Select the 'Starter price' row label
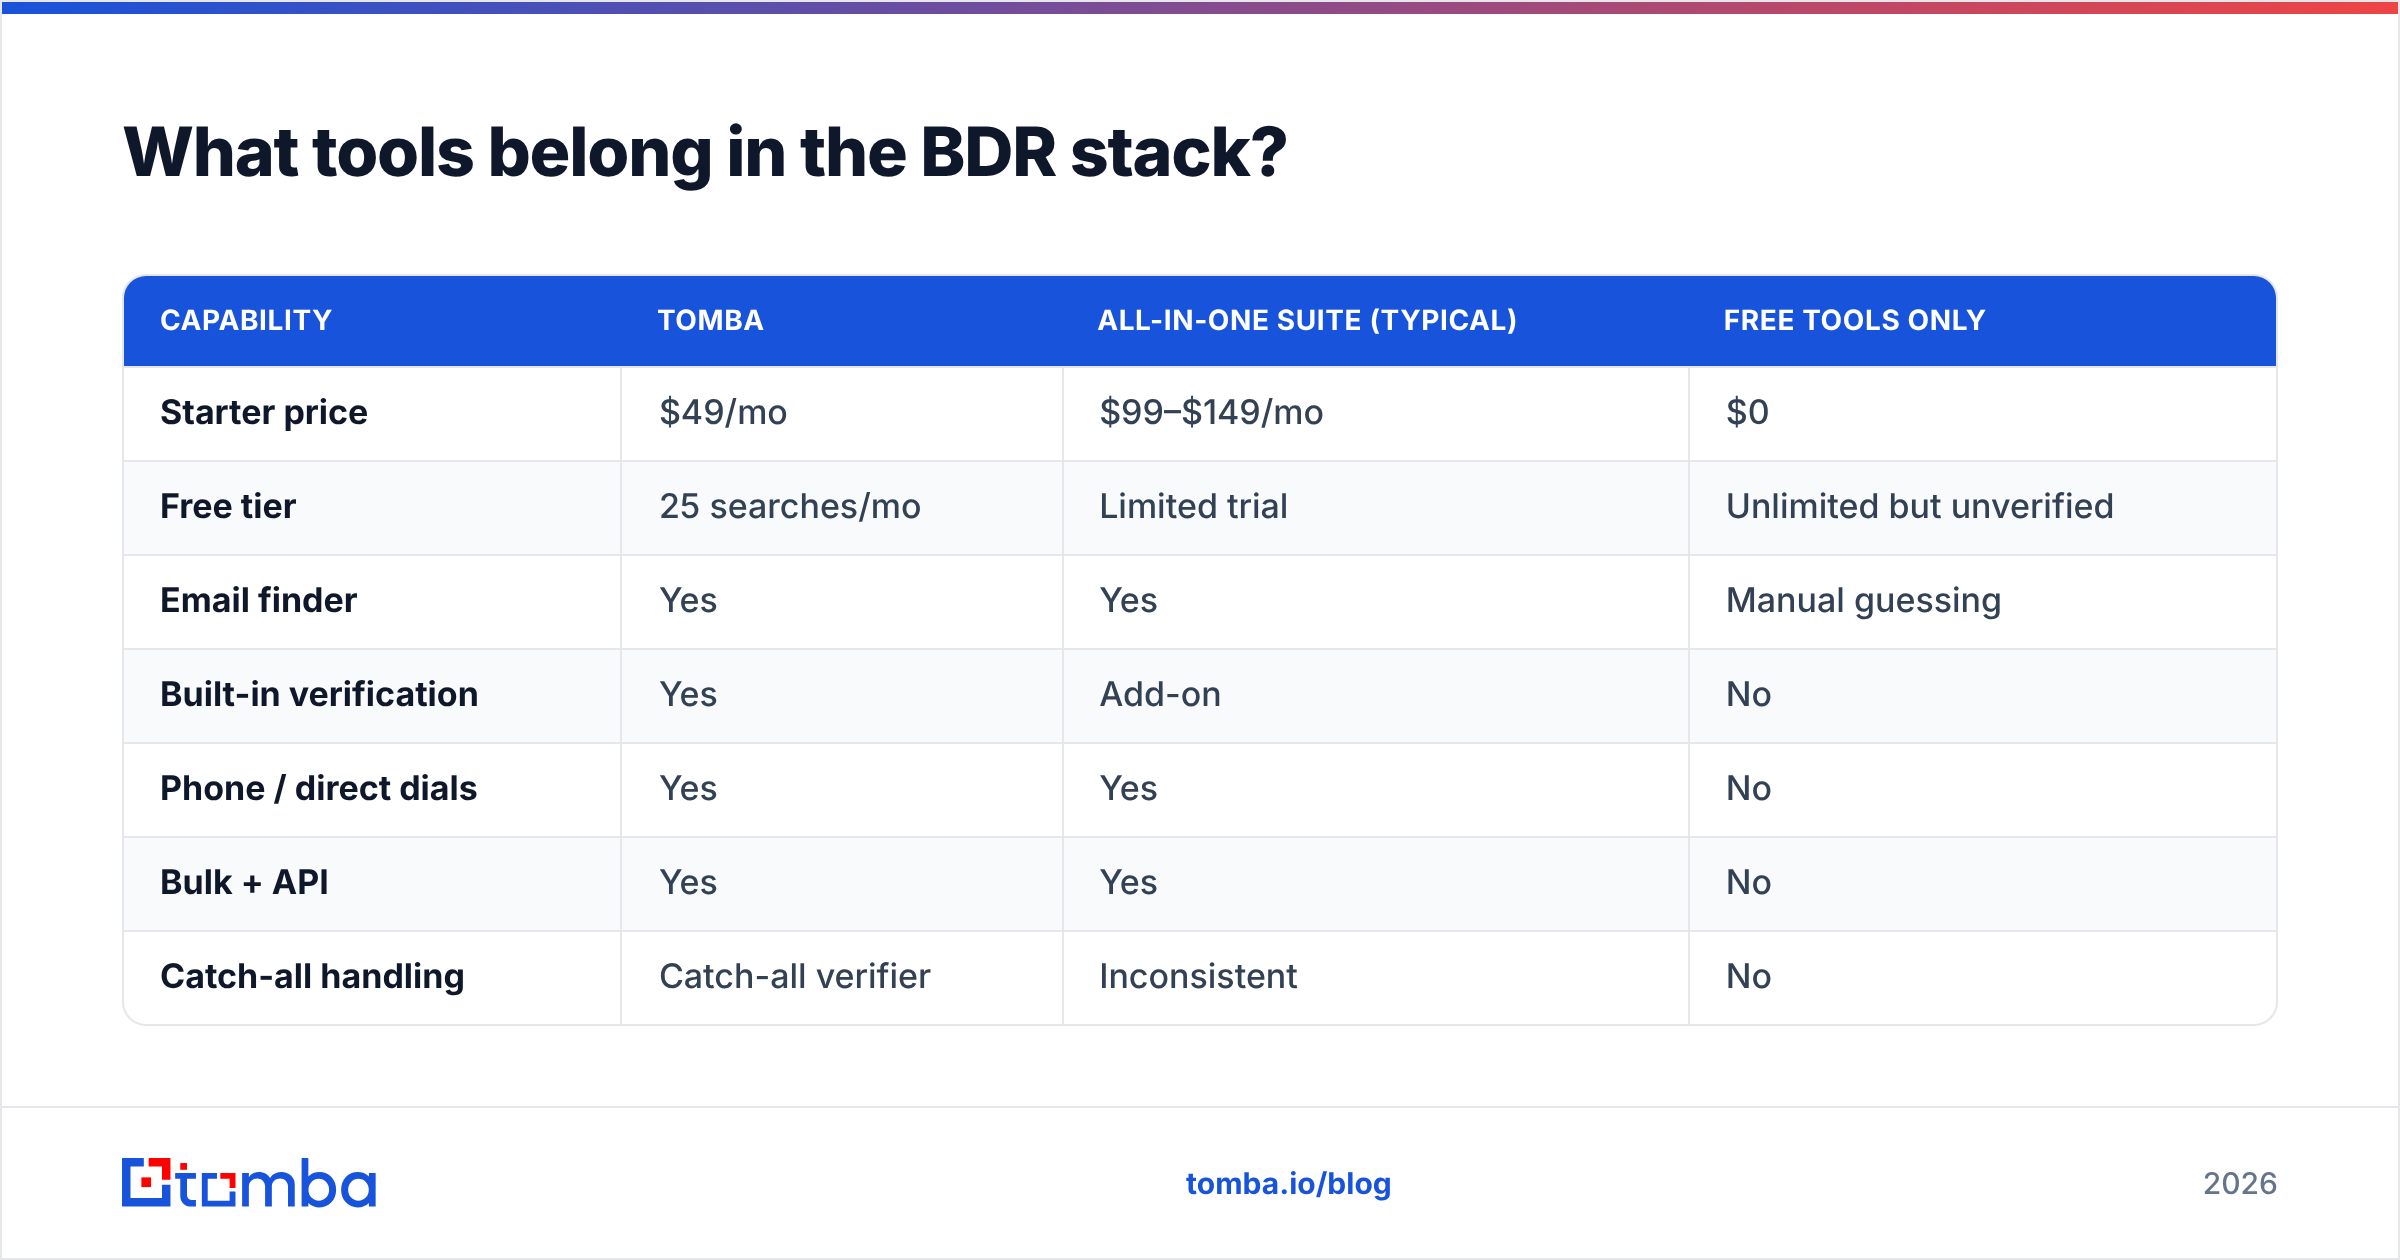2400x1260 pixels. click(264, 412)
